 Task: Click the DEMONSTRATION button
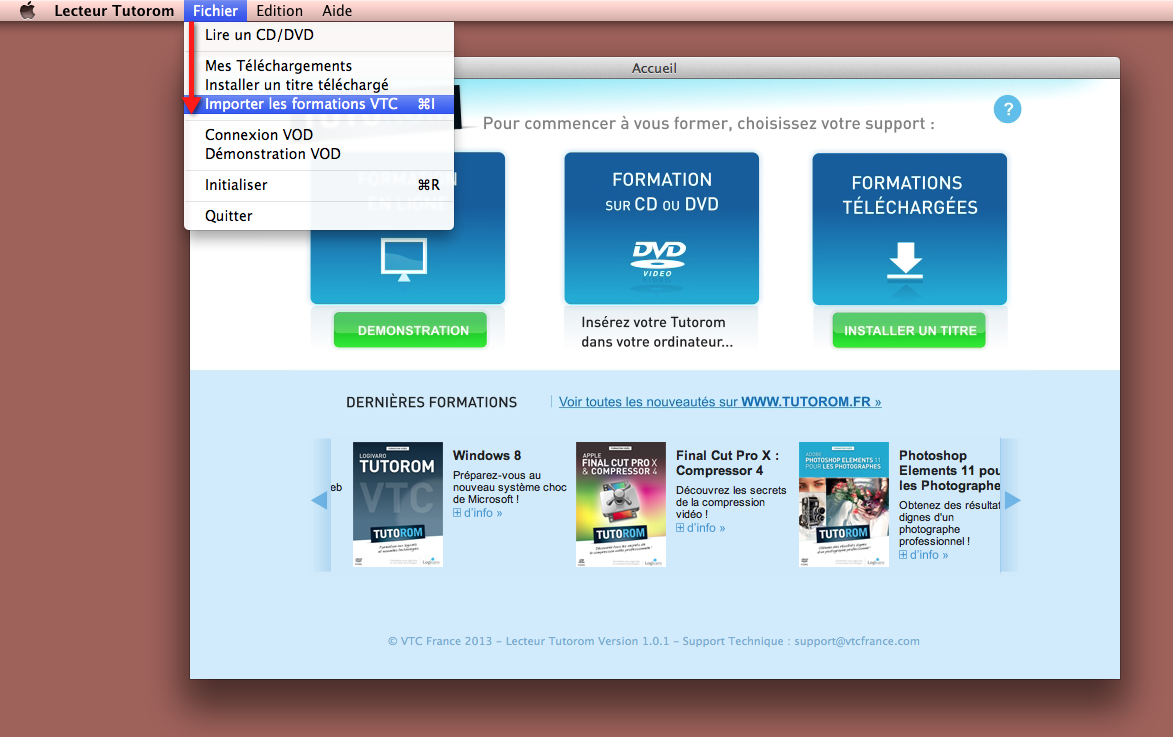(410, 330)
